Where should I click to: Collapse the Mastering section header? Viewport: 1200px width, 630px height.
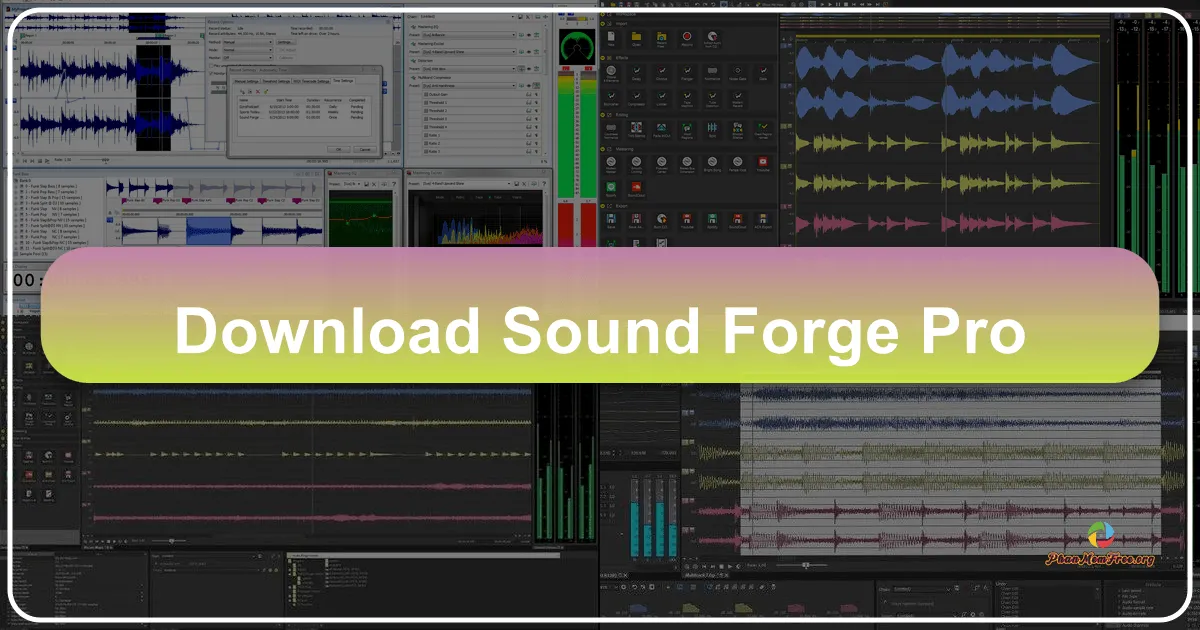tap(604, 150)
